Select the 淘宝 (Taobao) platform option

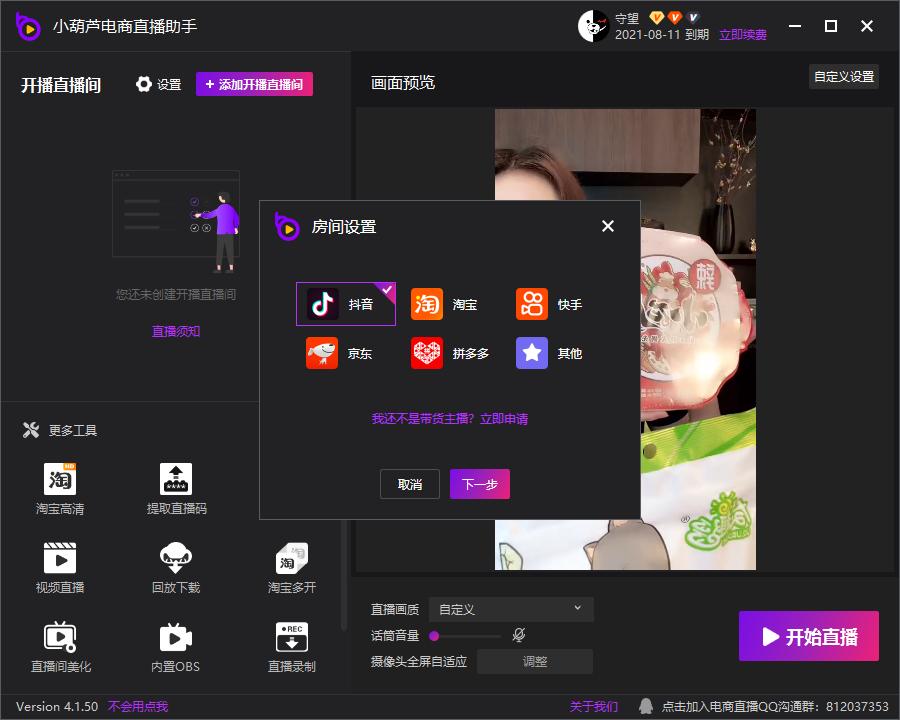point(444,304)
